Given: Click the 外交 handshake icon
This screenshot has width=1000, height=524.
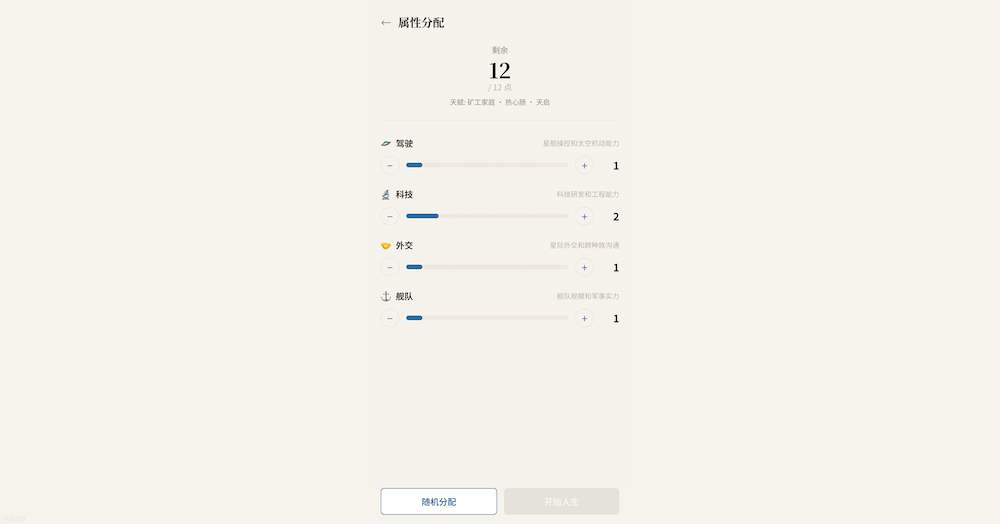Looking at the screenshot, I should [x=386, y=246].
